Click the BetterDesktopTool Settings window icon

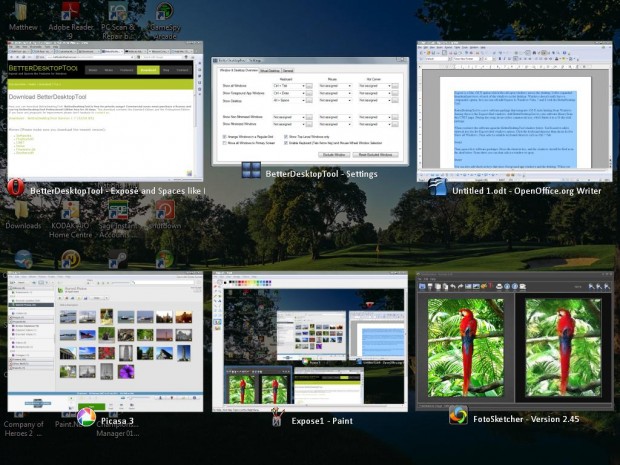click(x=251, y=170)
